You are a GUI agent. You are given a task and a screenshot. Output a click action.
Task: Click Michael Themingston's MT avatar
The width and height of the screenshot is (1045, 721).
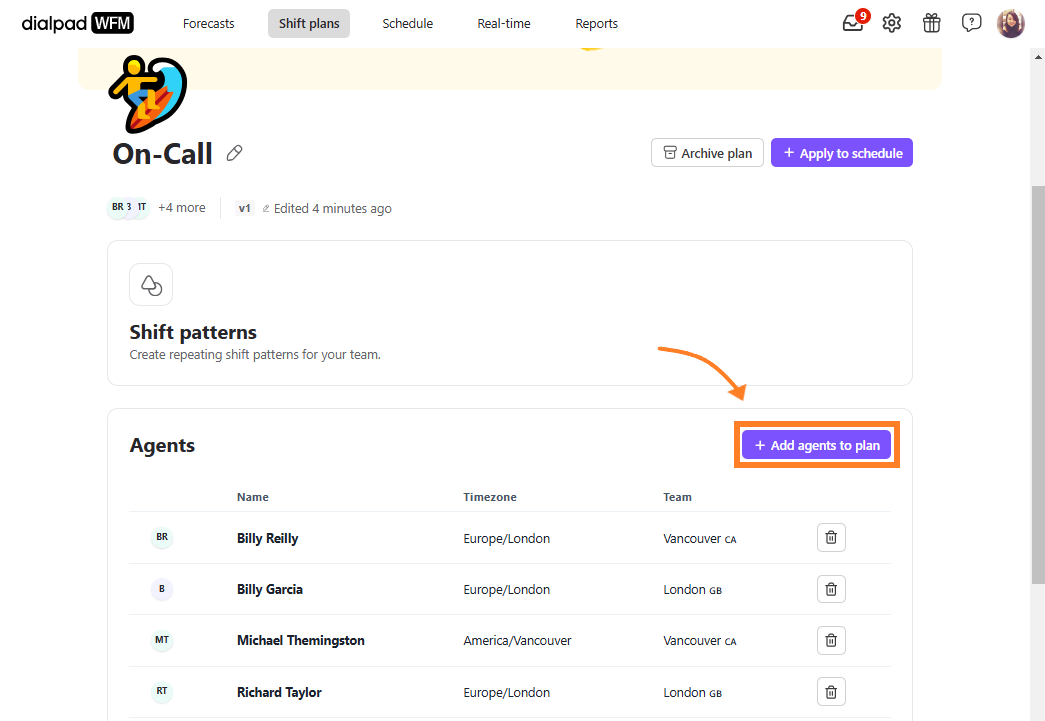click(162, 640)
